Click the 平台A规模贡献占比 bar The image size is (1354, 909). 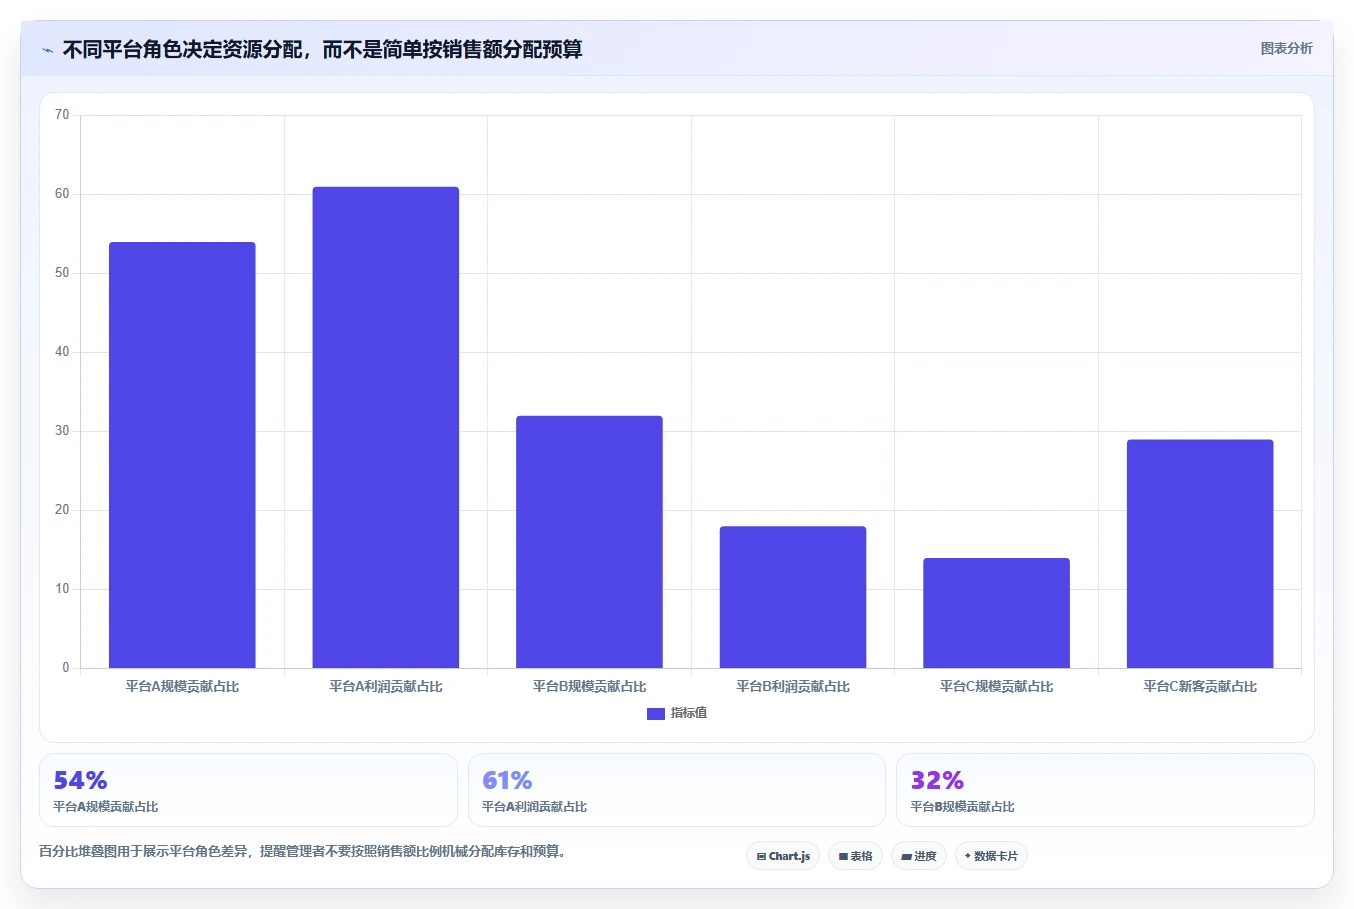pyautogui.click(x=182, y=455)
